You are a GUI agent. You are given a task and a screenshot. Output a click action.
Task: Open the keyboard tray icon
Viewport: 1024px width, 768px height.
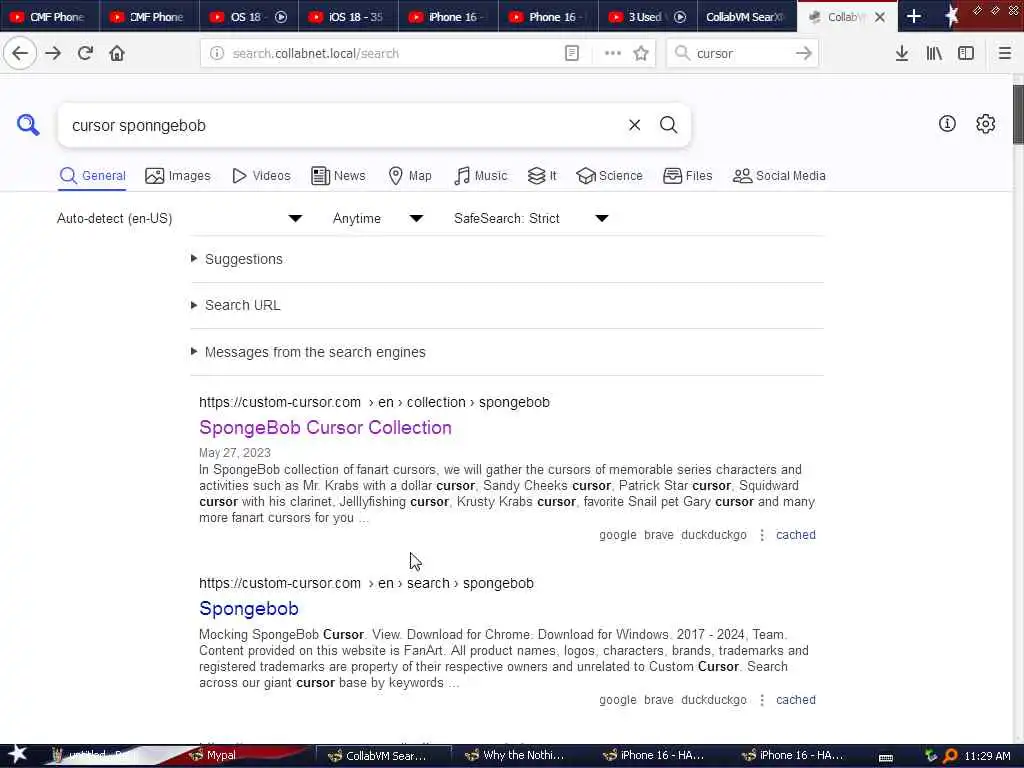pyautogui.click(x=886, y=757)
